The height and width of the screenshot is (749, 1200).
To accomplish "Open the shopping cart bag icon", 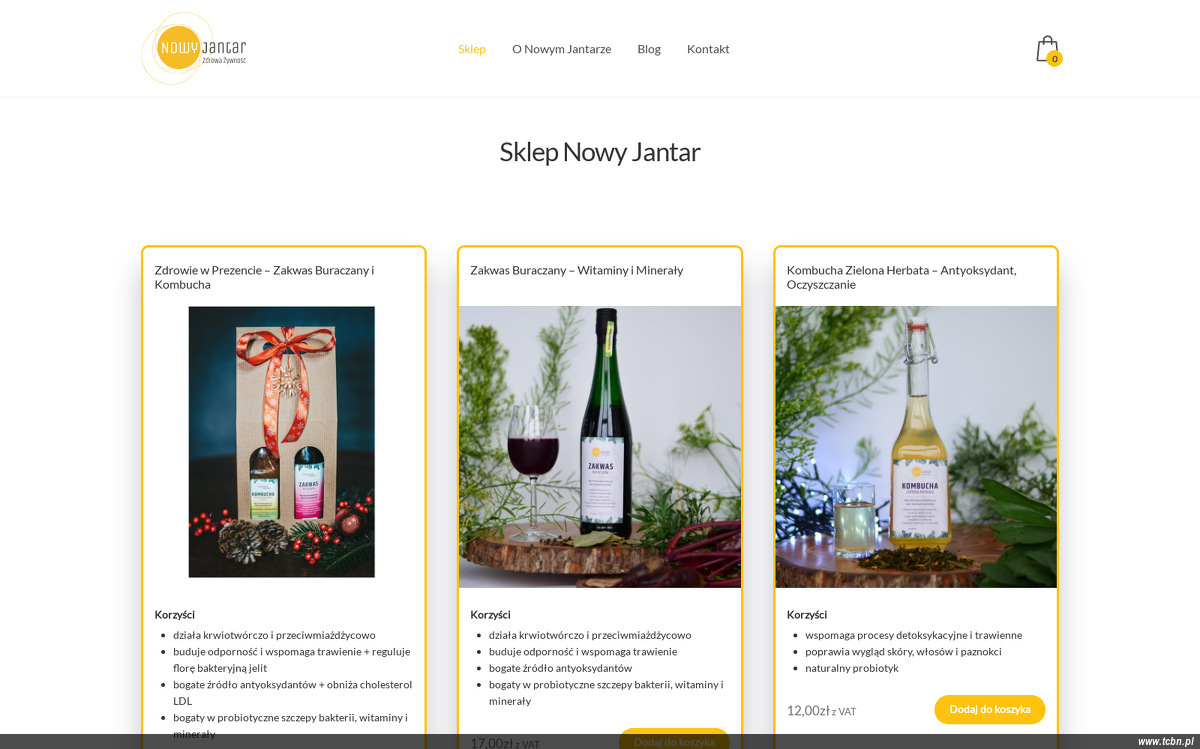I will (1046, 49).
